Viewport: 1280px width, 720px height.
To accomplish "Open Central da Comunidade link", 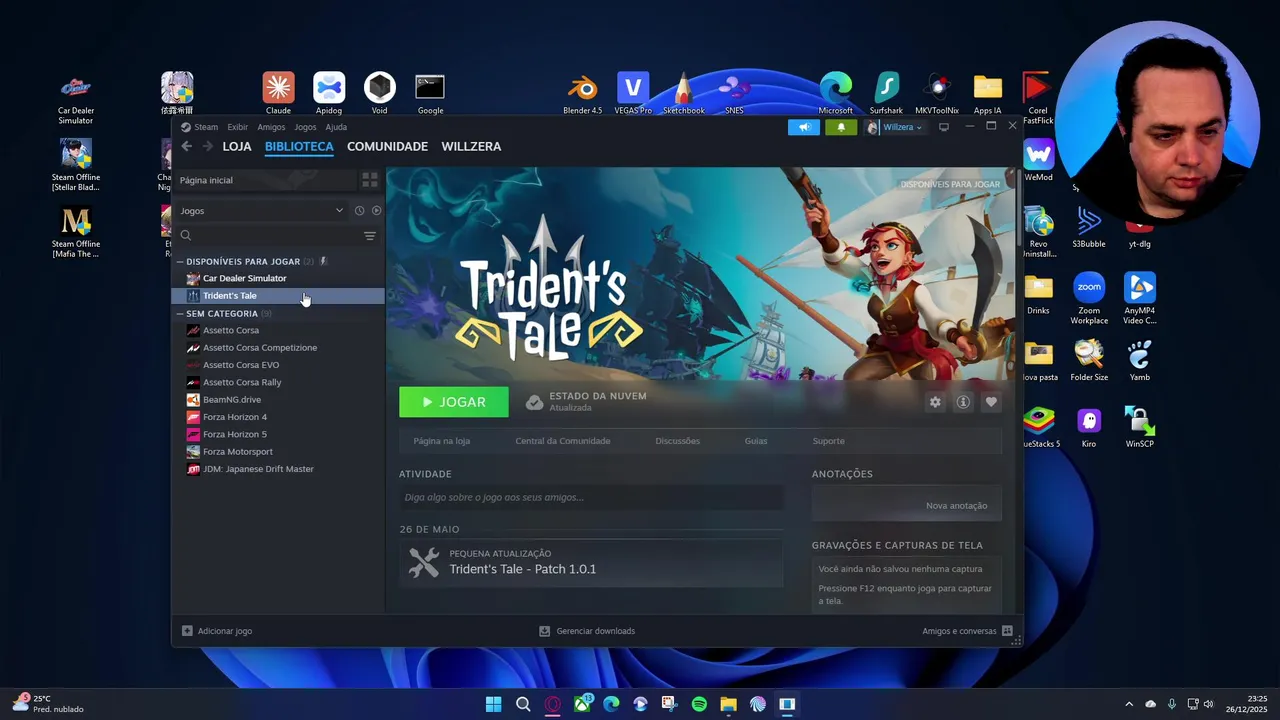I will tap(563, 441).
